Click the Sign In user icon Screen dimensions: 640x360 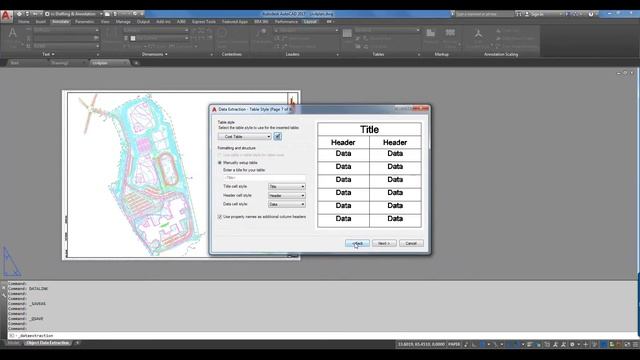[527, 14]
